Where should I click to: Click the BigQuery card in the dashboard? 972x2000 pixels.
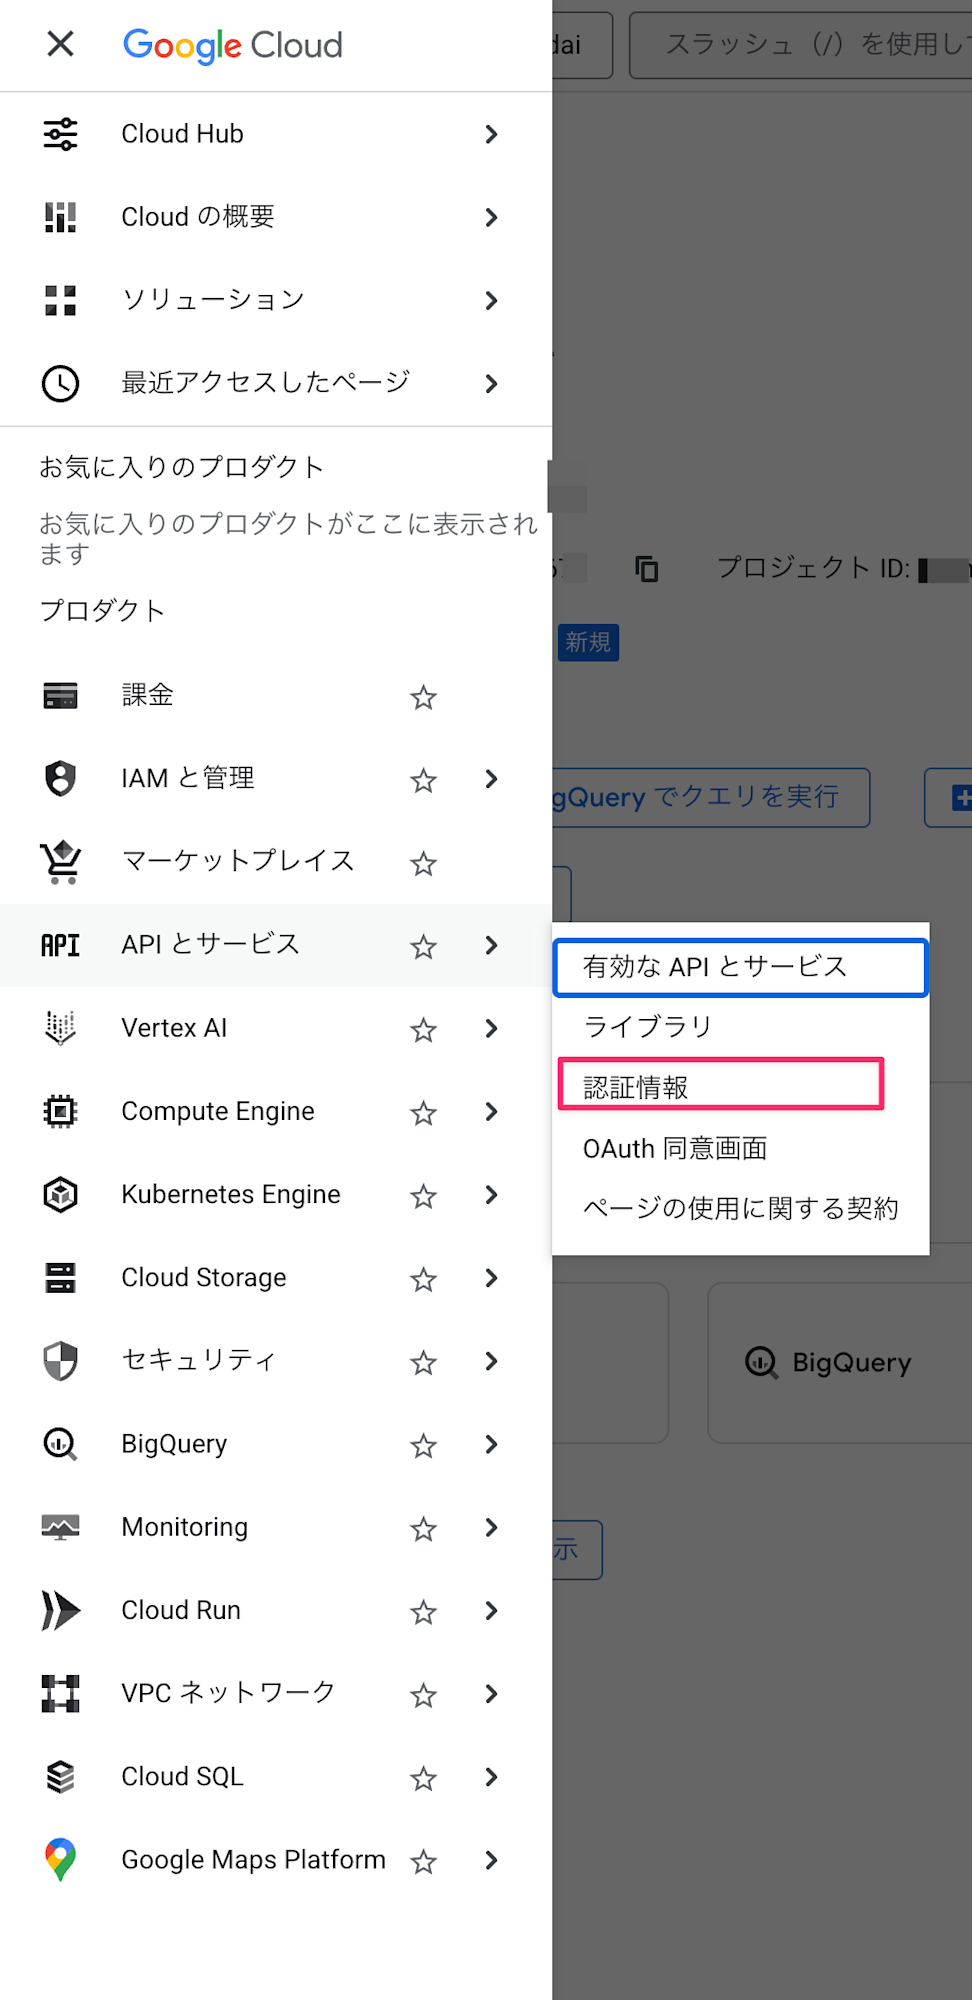click(840, 1362)
